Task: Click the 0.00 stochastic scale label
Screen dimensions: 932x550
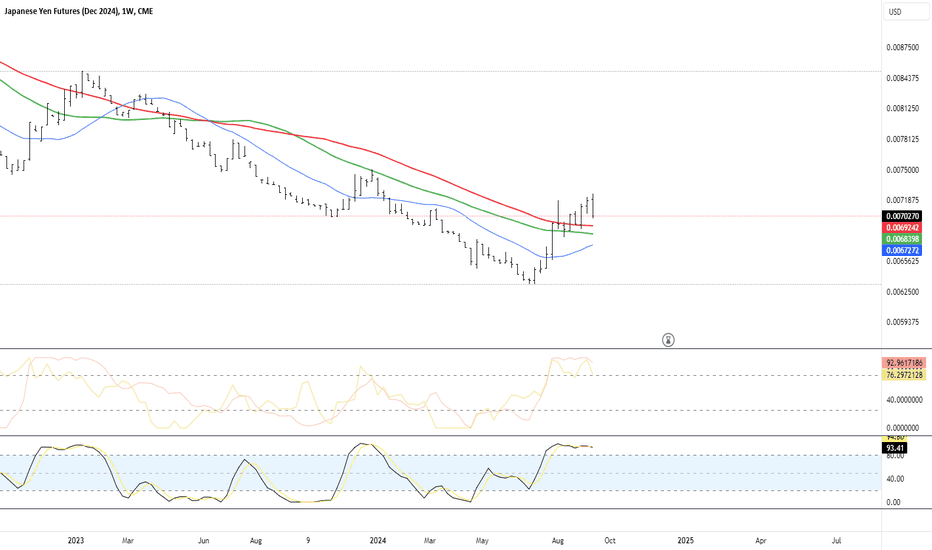Action: [895, 502]
